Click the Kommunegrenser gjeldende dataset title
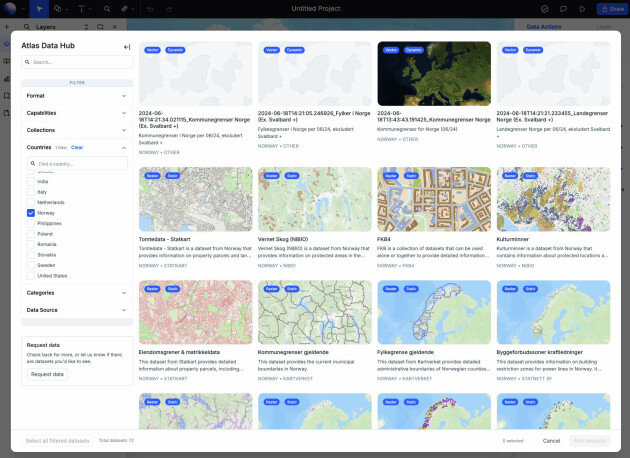This screenshot has width=630, height=458. tap(293, 352)
